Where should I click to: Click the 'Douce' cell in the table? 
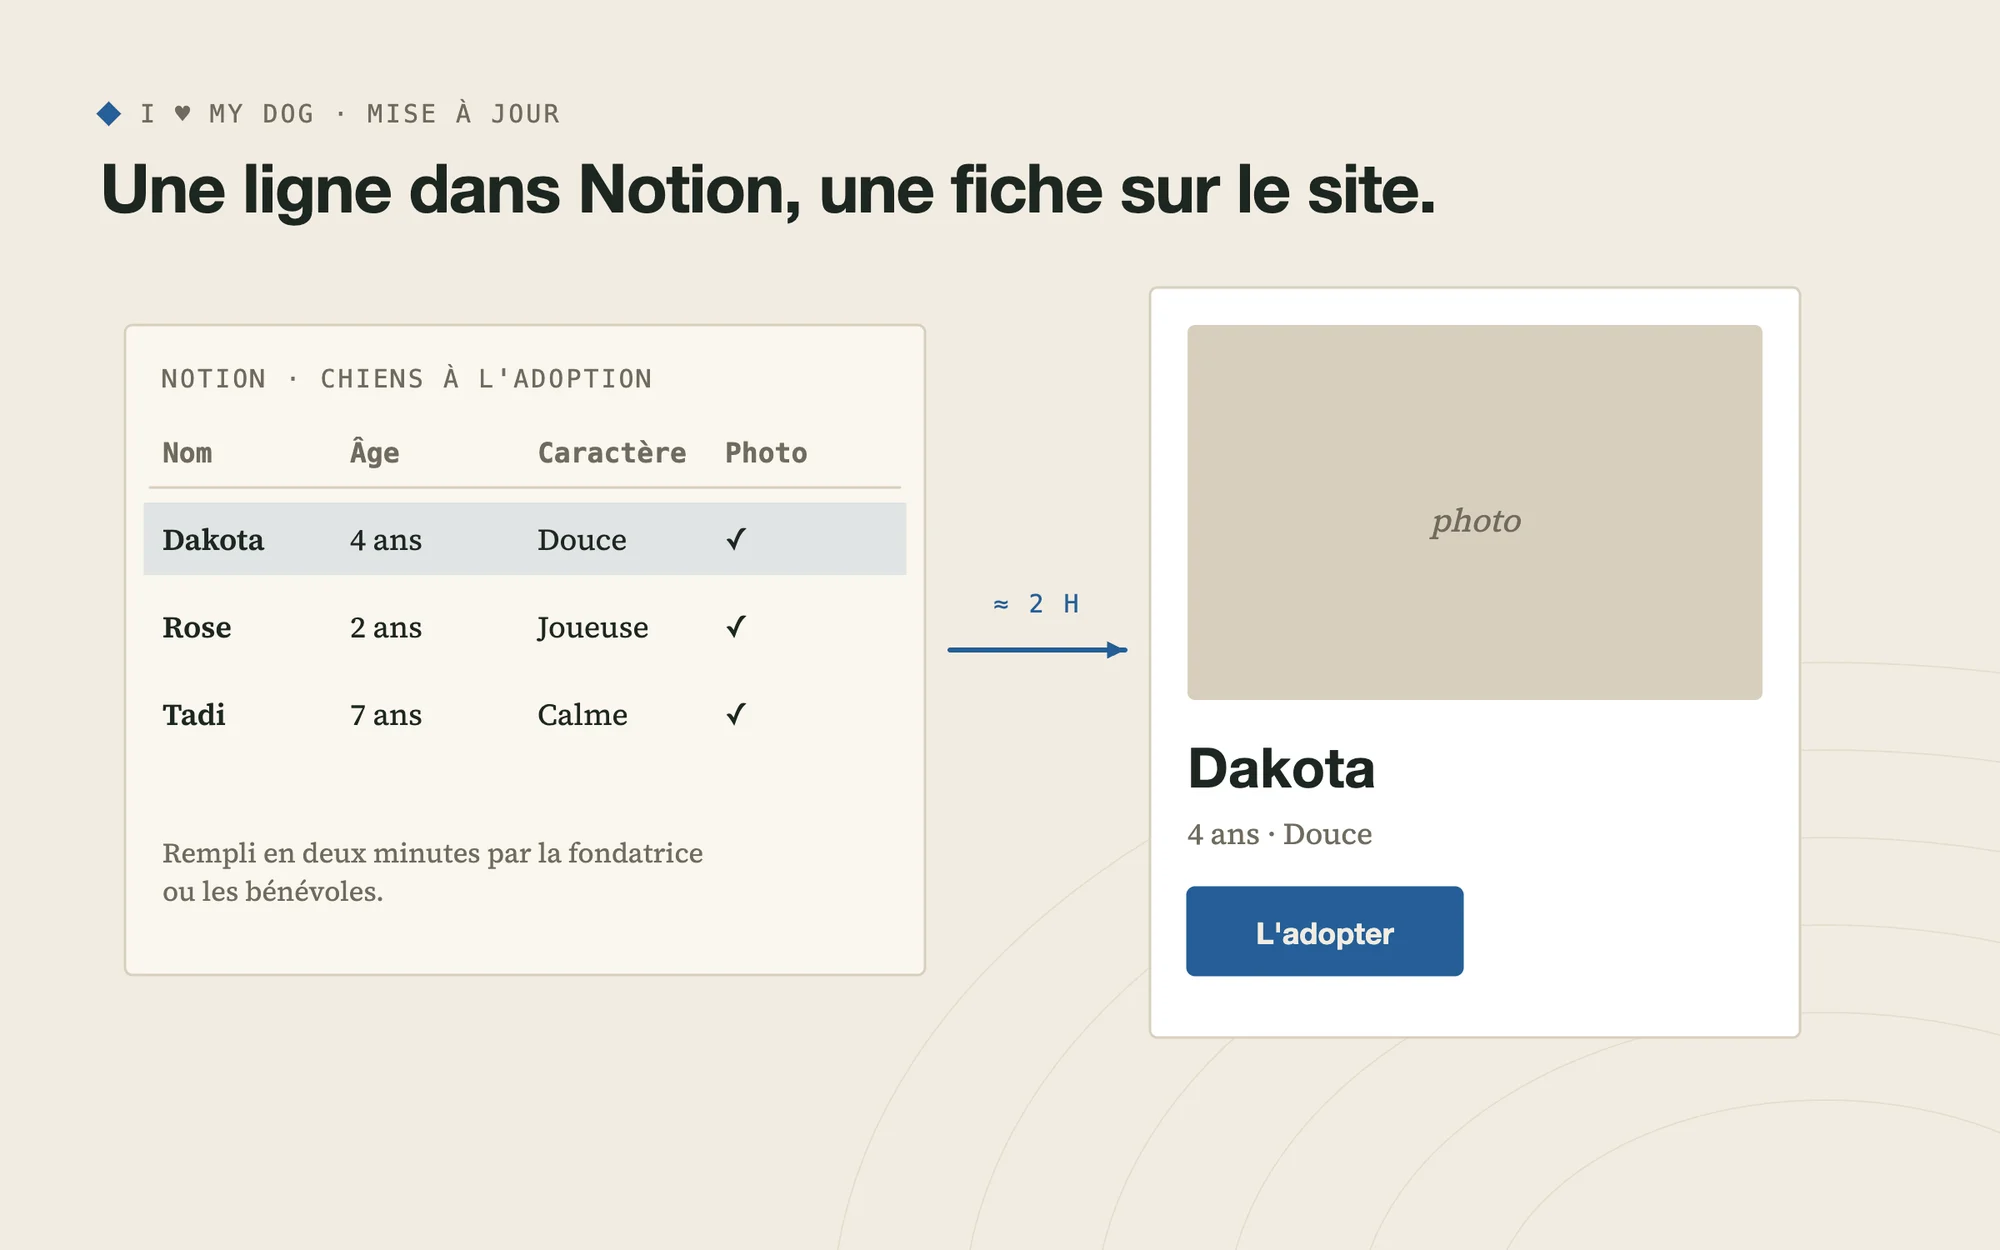(x=582, y=540)
